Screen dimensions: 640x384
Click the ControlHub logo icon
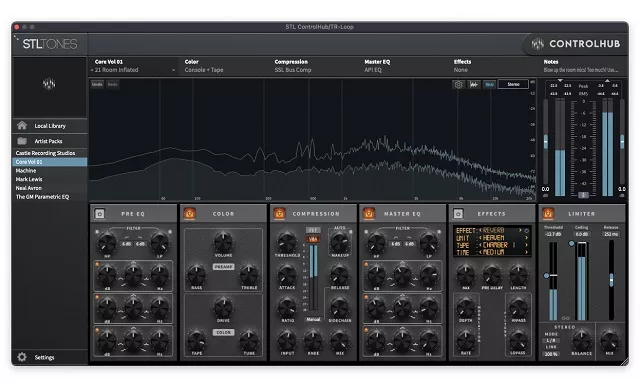point(538,44)
